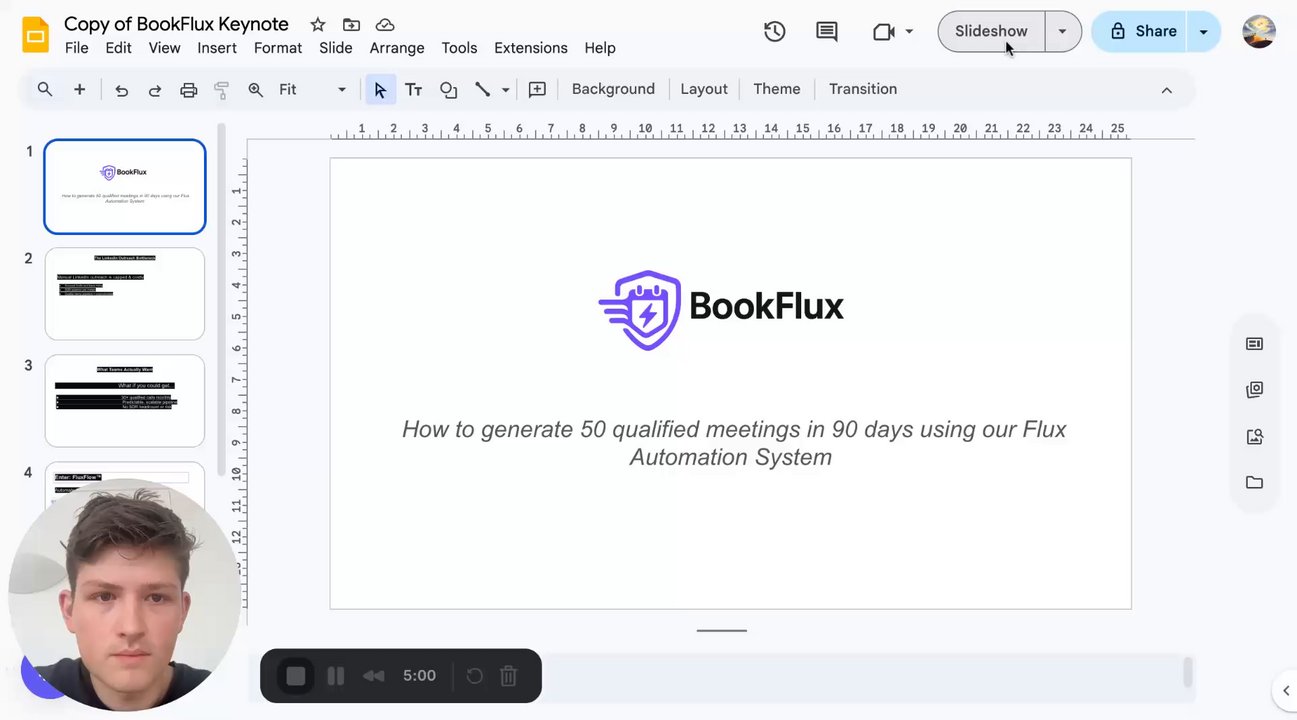Open the Format menu
The image size is (1297, 720).
point(278,48)
